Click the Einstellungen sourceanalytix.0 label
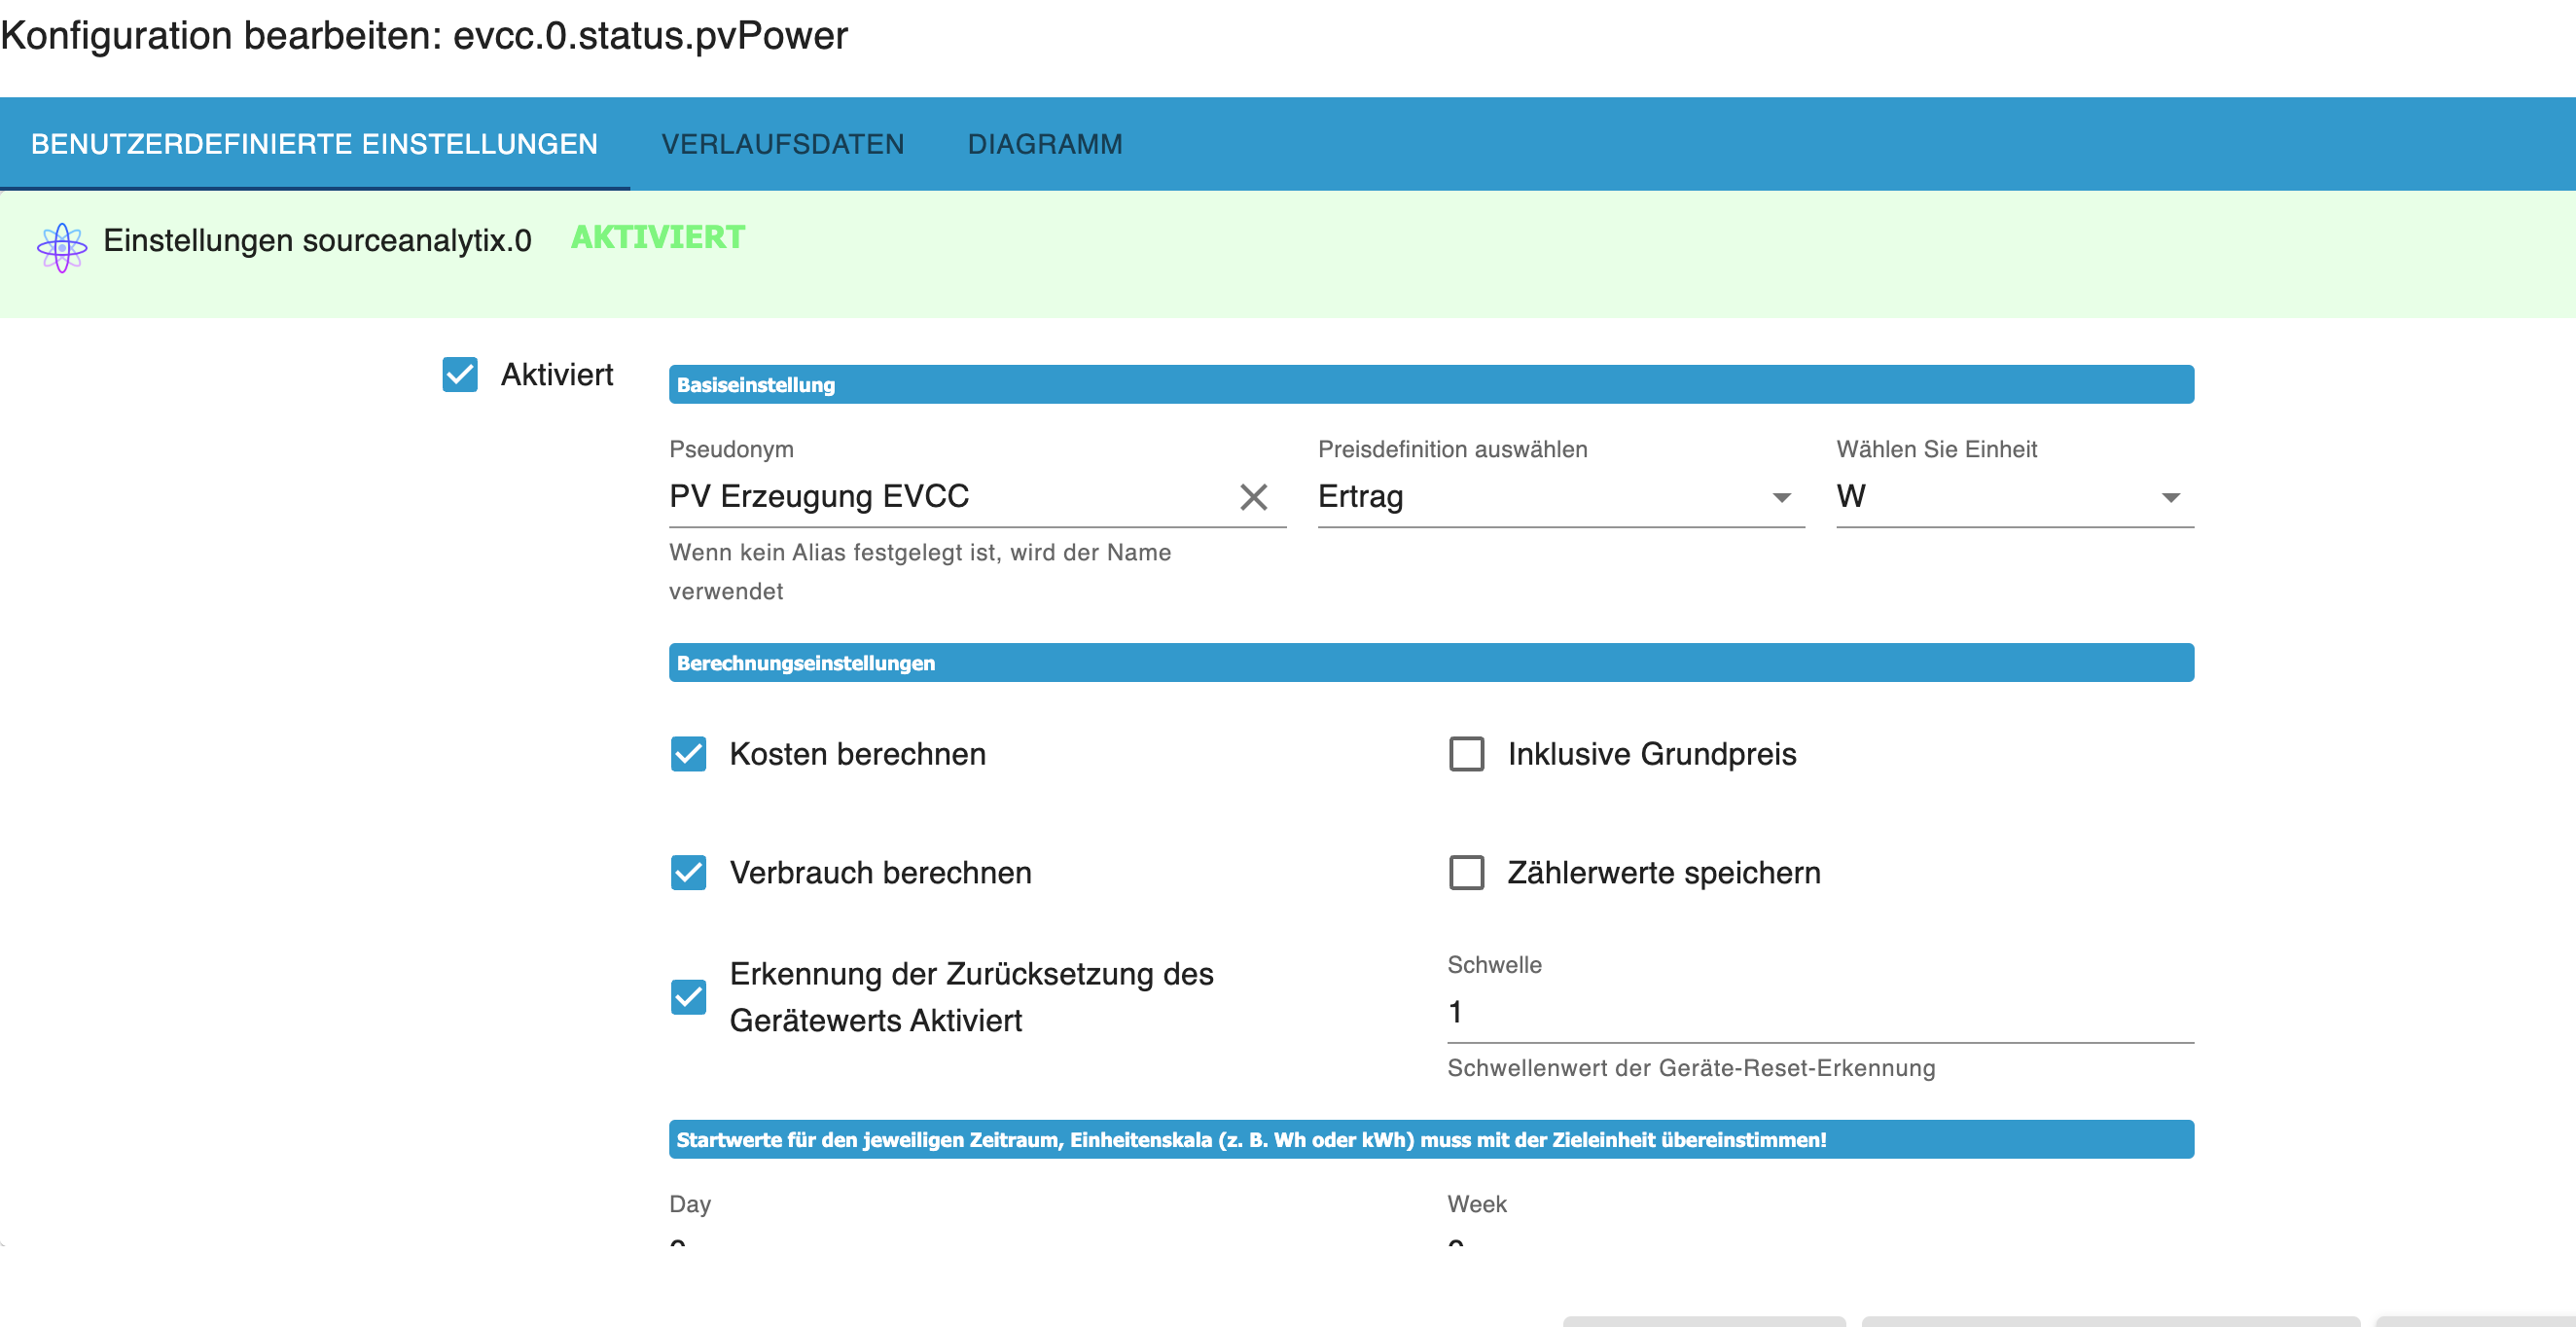This screenshot has width=2576, height=1327. [x=317, y=241]
